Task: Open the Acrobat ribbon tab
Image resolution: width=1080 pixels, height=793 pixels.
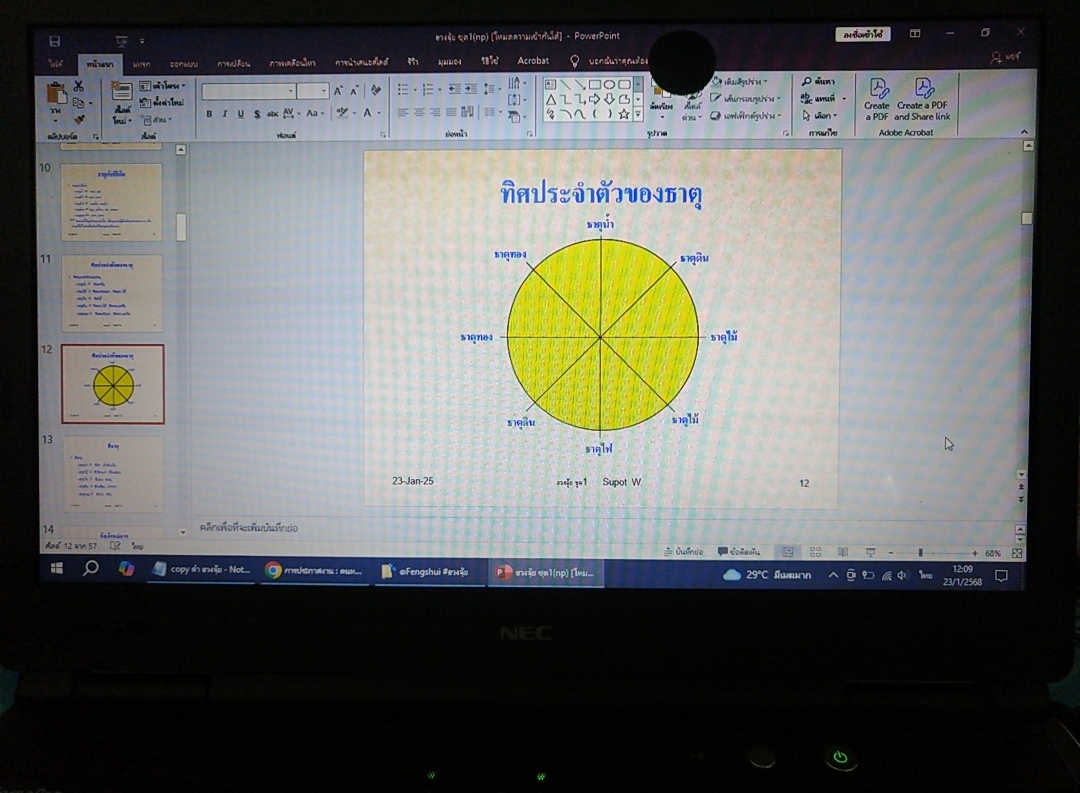Action: [533, 61]
